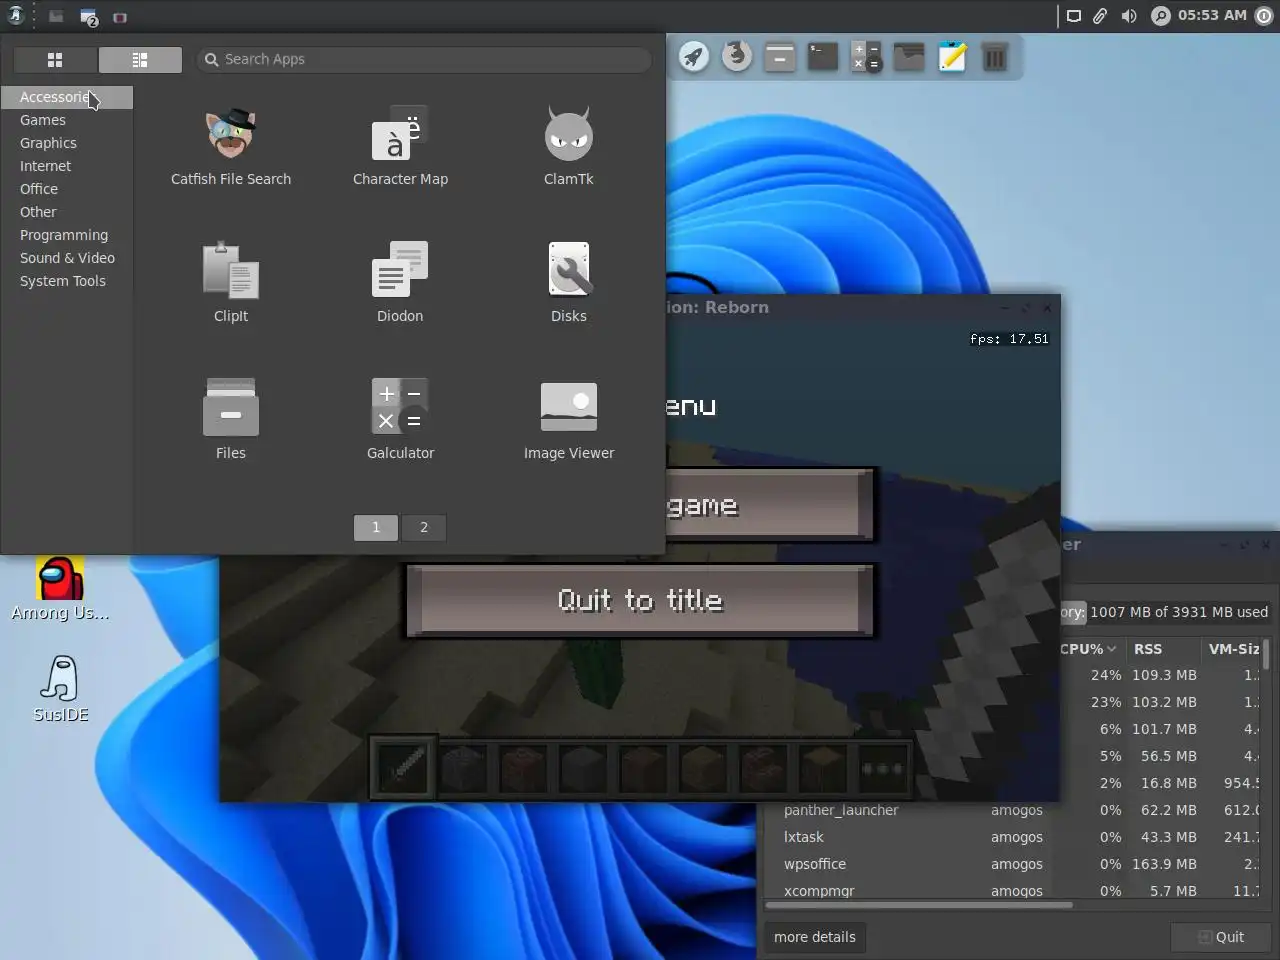Launch Image Viewer from the launcher

(x=569, y=420)
